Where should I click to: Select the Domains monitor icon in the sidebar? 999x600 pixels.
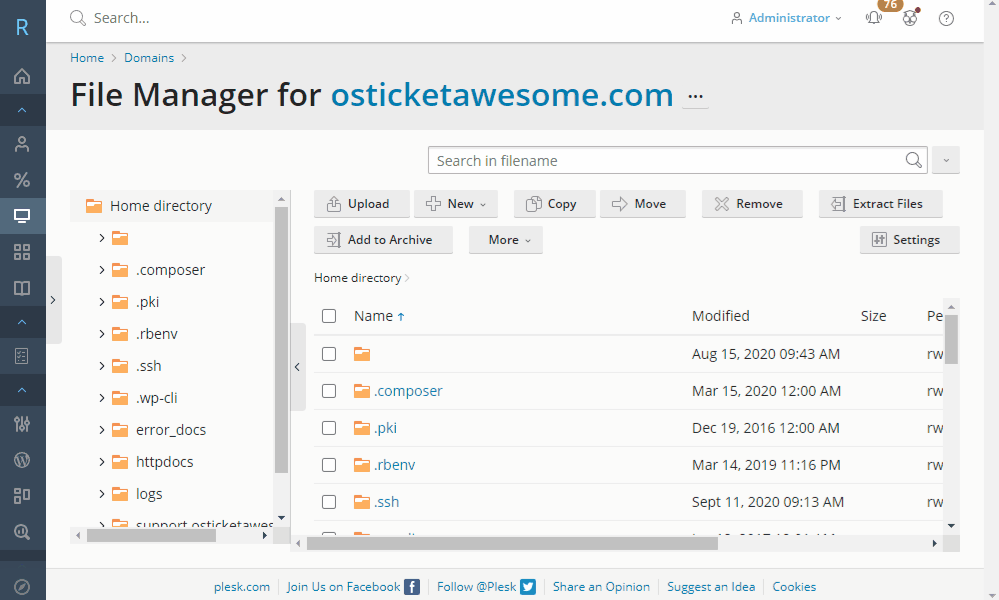pos(22,216)
